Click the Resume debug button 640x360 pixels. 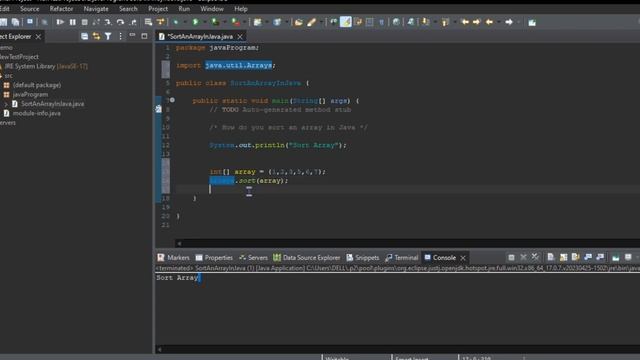tap(60, 22)
